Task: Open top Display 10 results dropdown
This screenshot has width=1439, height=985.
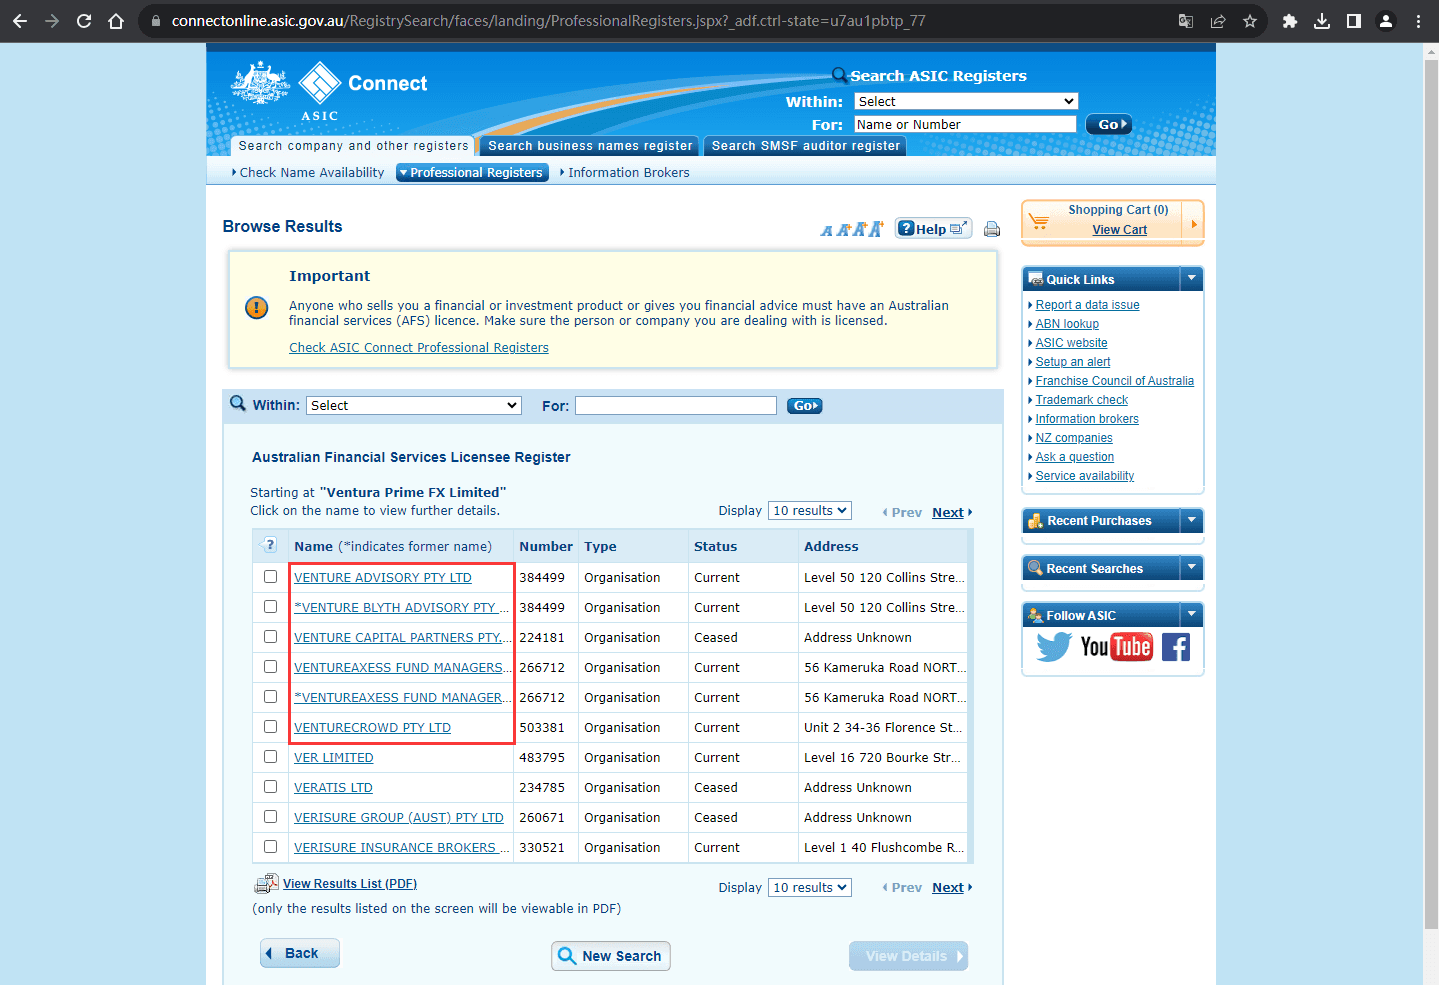Action: (x=810, y=510)
